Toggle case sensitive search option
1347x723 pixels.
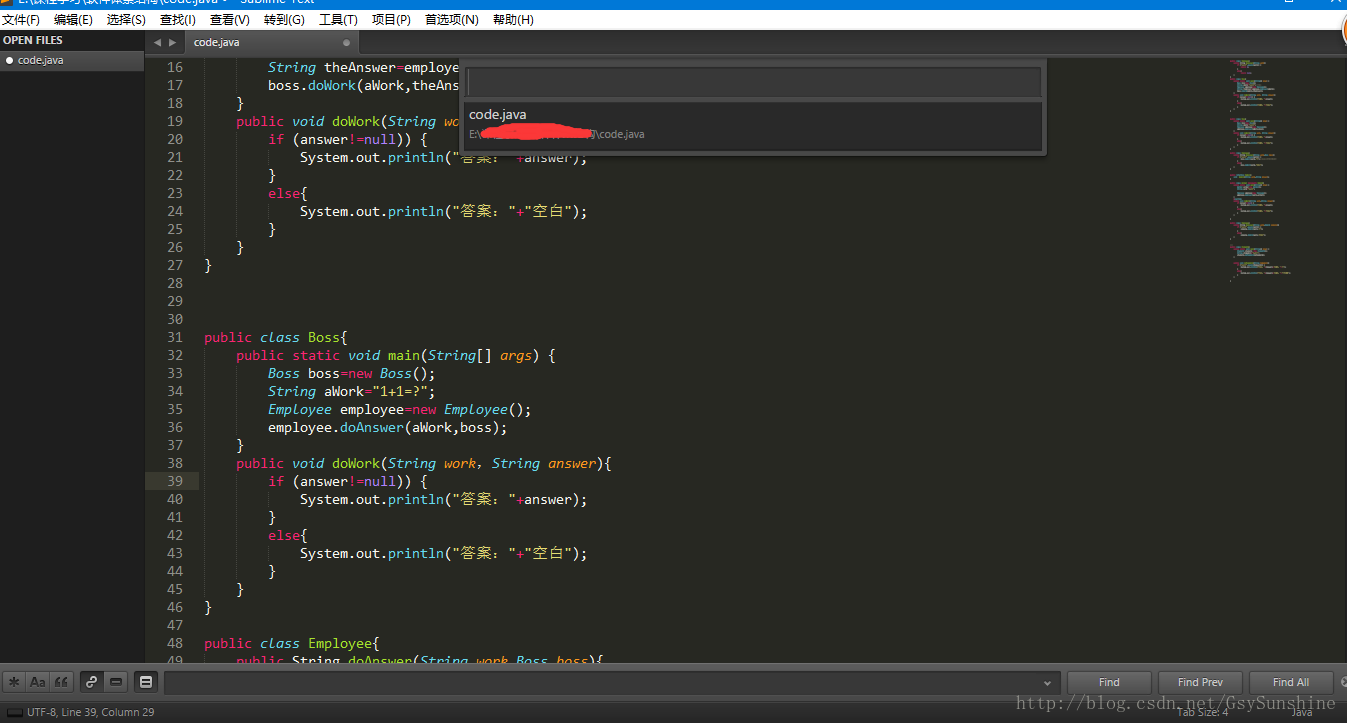(x=38, y=682)
